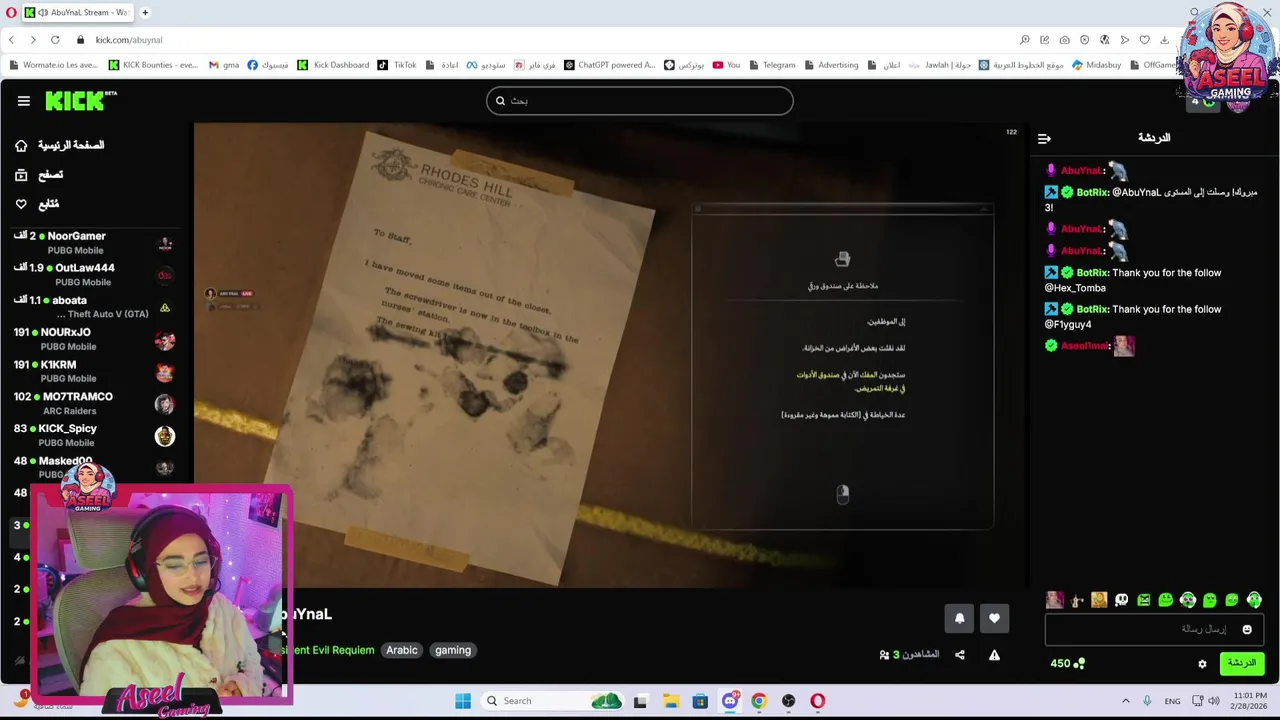Expand hidden system tray icons
This screenshot has width=1280, height=720.
tap(1125, 701)
